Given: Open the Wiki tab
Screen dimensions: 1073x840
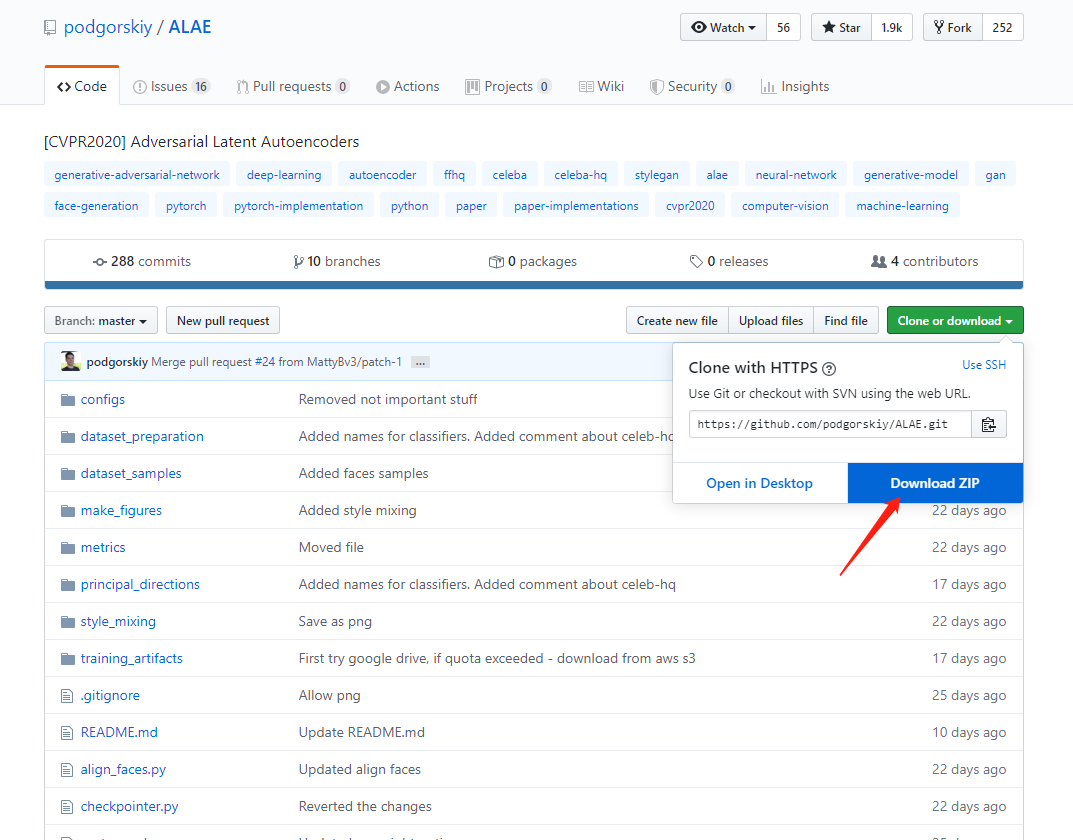Looking at the screenshot, I should click(x=602, y=86).
